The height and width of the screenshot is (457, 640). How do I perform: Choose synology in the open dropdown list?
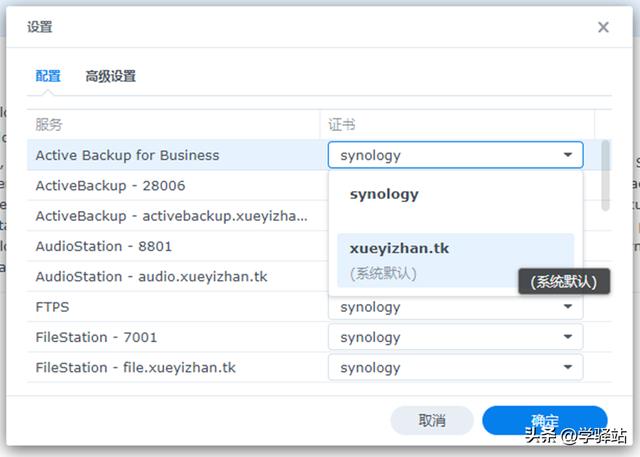tap(456, 195)
